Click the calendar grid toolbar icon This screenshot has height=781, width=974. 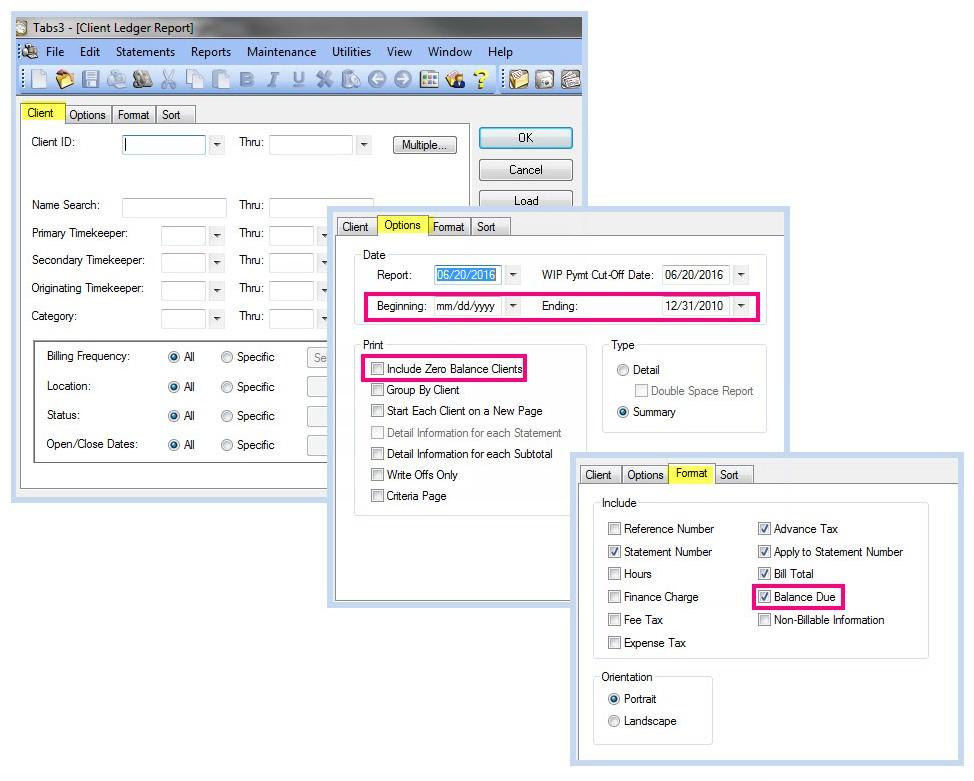tap(429, 80)
